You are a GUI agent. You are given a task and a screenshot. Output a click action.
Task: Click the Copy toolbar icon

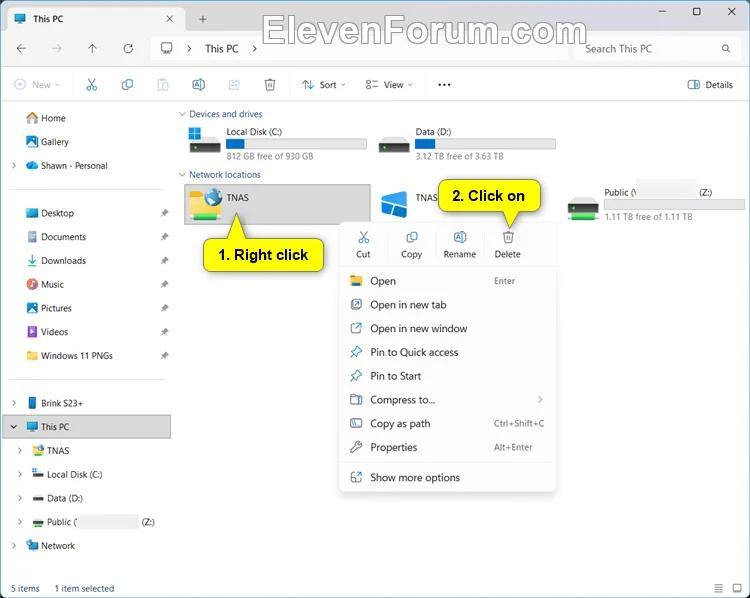pos(127,85)
